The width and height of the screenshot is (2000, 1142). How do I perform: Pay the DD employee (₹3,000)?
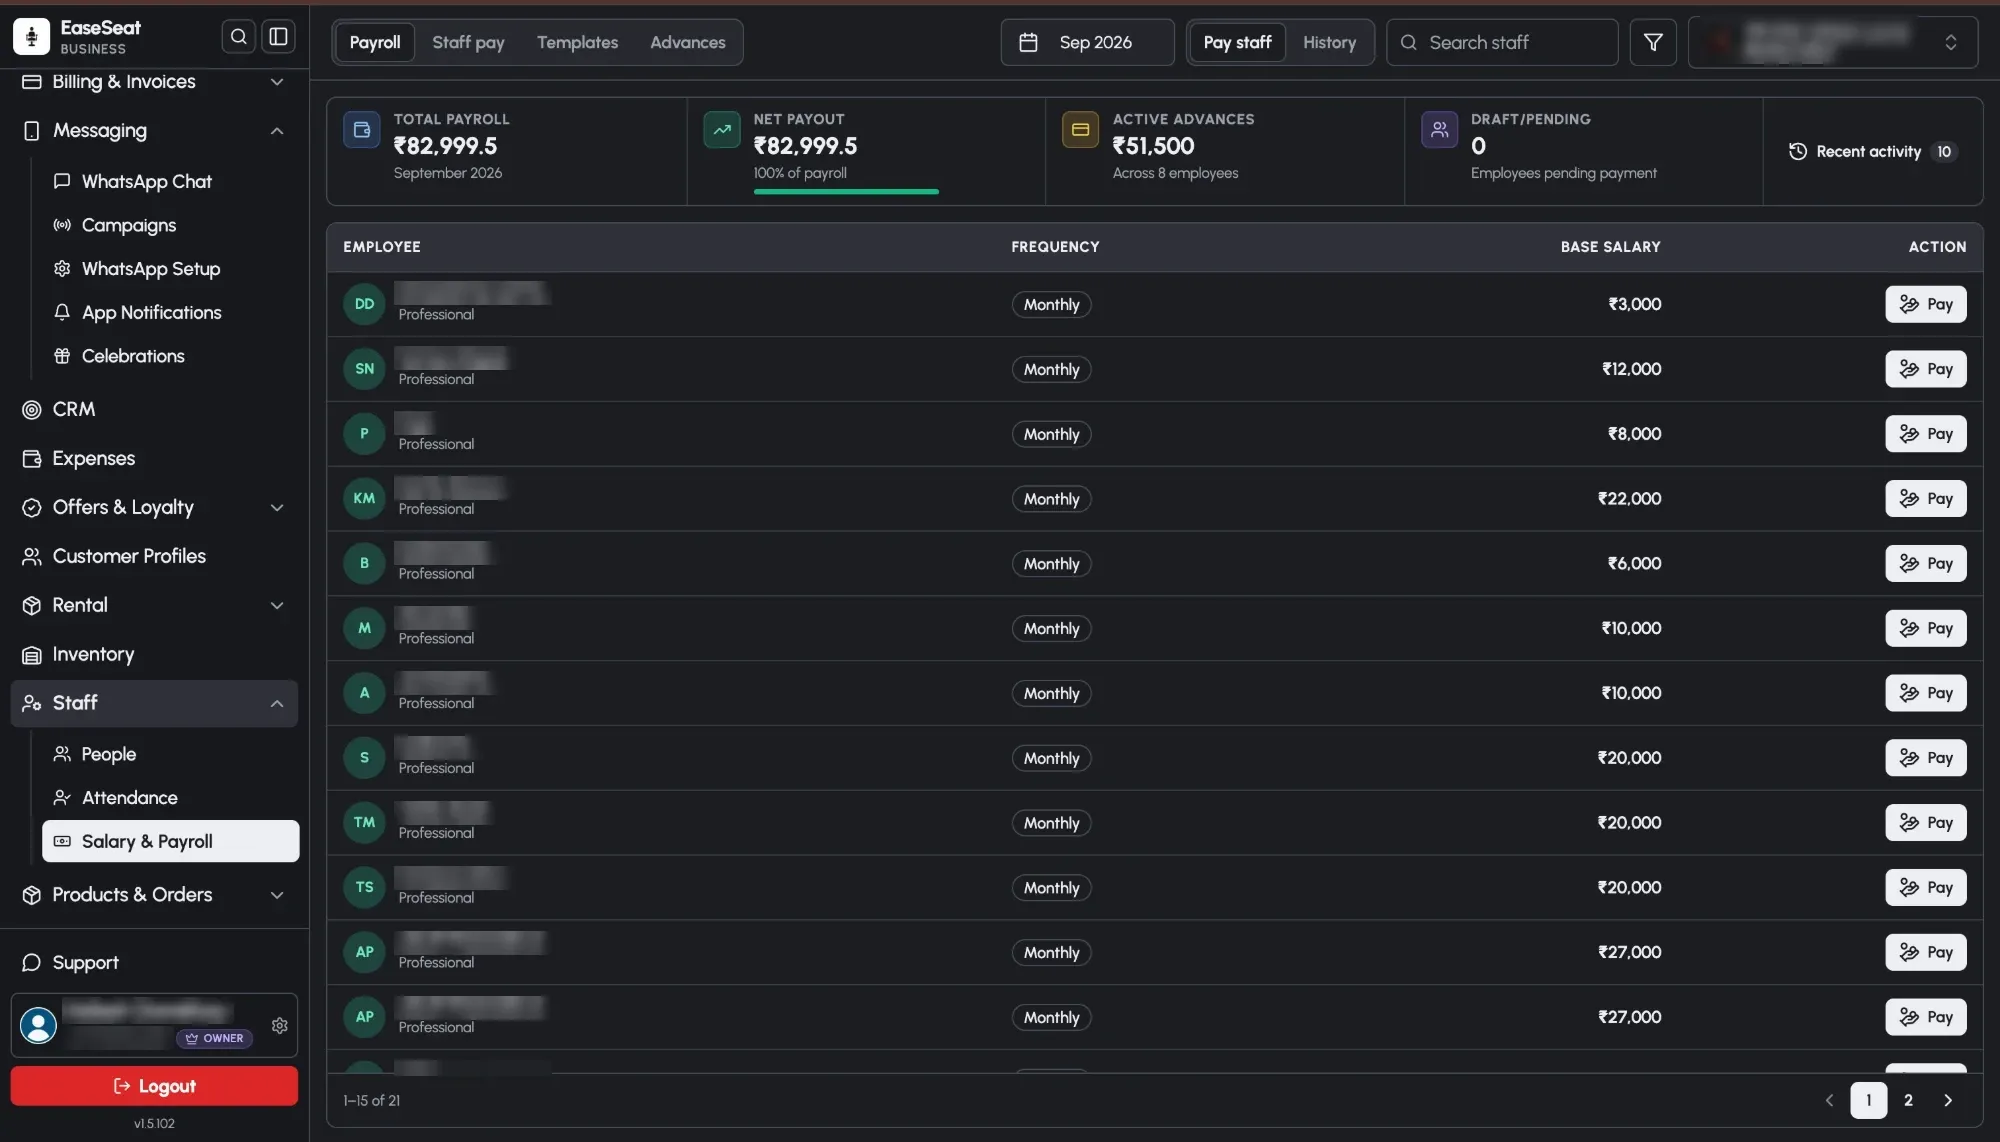tap(1926, 304)
